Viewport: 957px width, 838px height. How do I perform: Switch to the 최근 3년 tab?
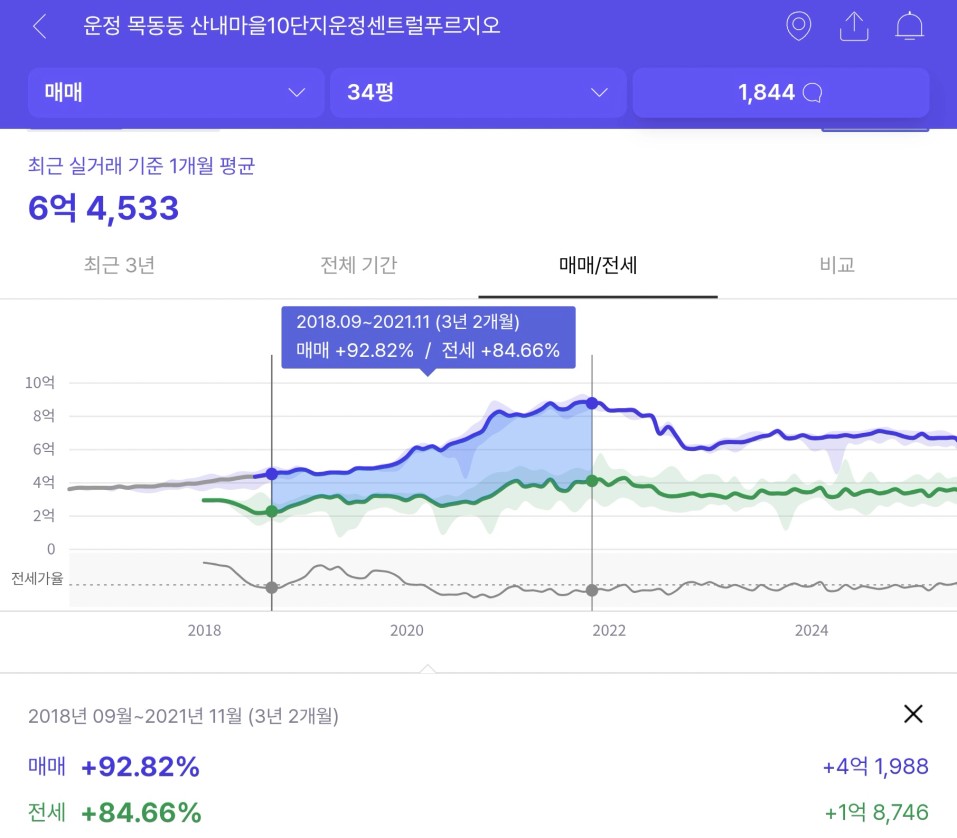119,265
